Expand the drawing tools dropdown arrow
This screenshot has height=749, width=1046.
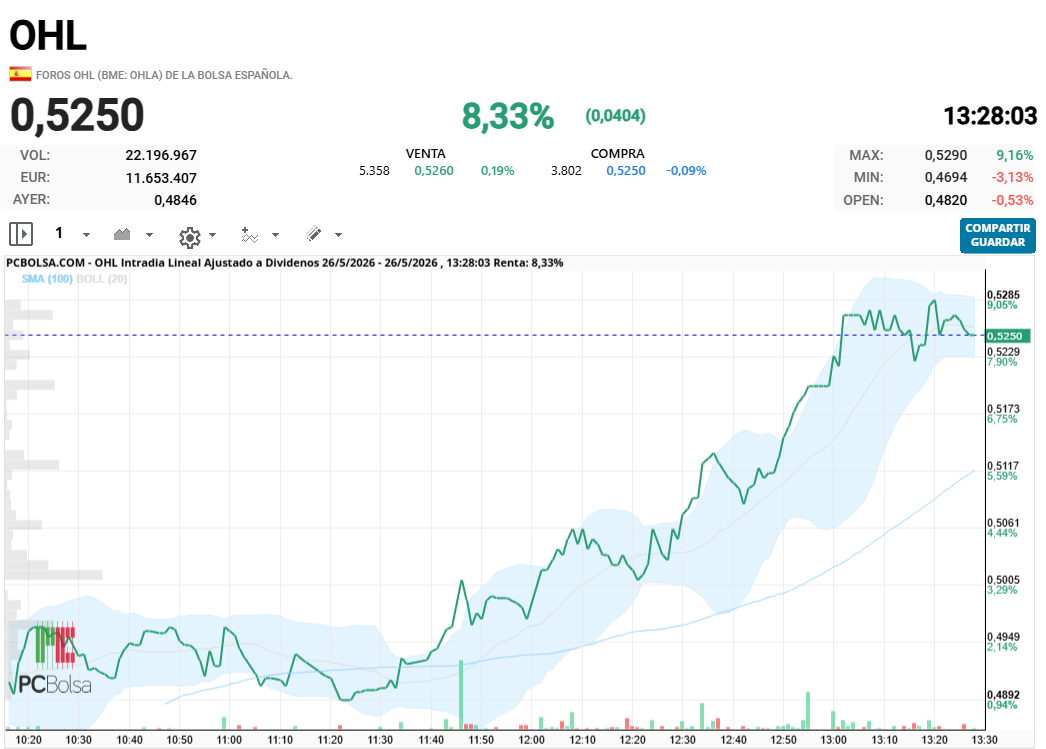coord(338,235)
